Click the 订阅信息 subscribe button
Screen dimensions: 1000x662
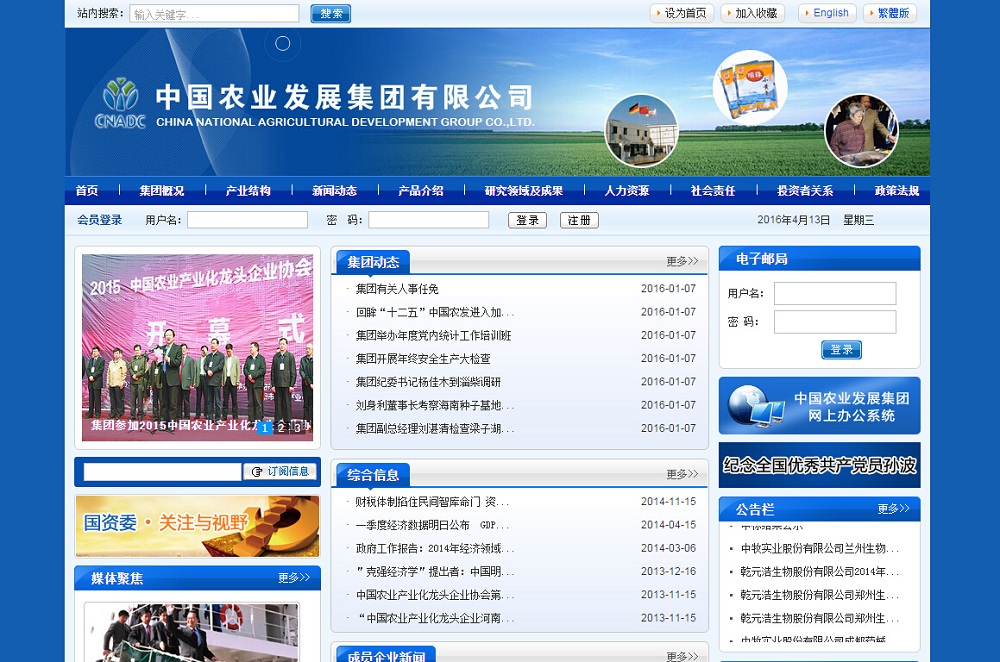click(281, 471)
